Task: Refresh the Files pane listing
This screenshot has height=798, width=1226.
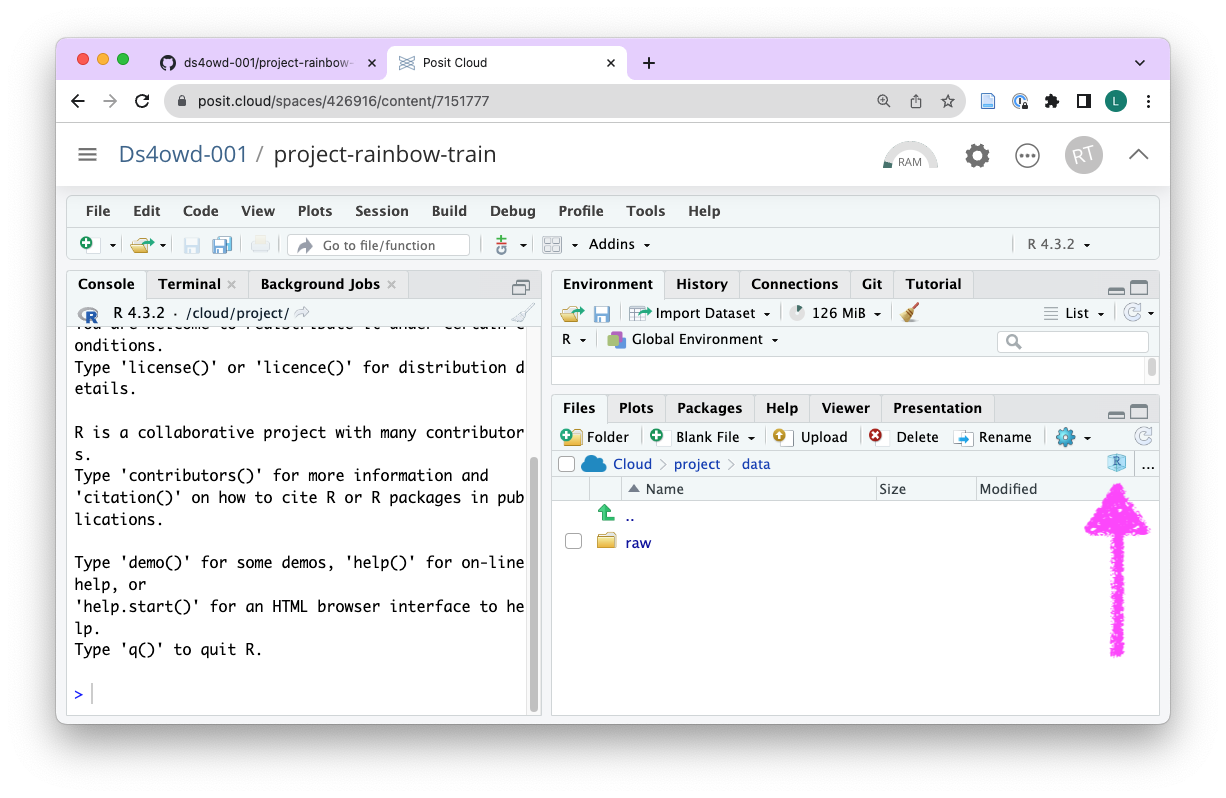Action: tap(1143, 437)
